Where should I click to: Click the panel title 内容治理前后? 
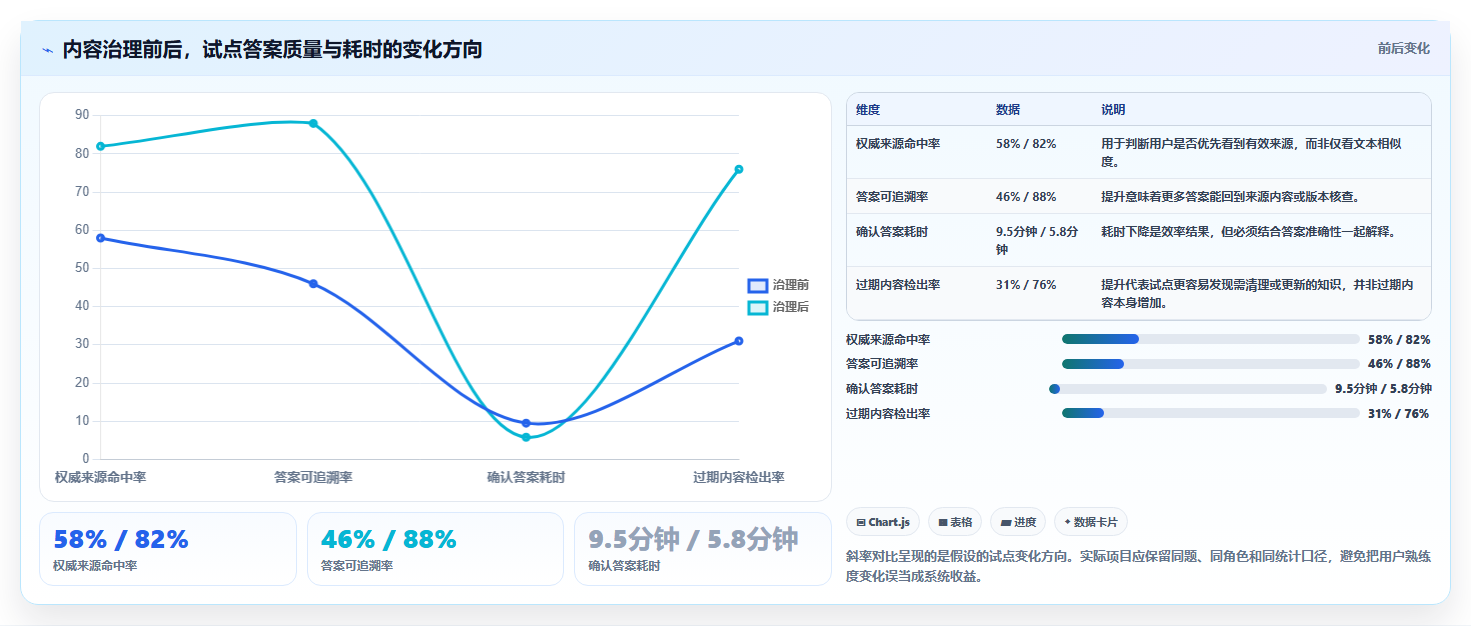(272, 49)
